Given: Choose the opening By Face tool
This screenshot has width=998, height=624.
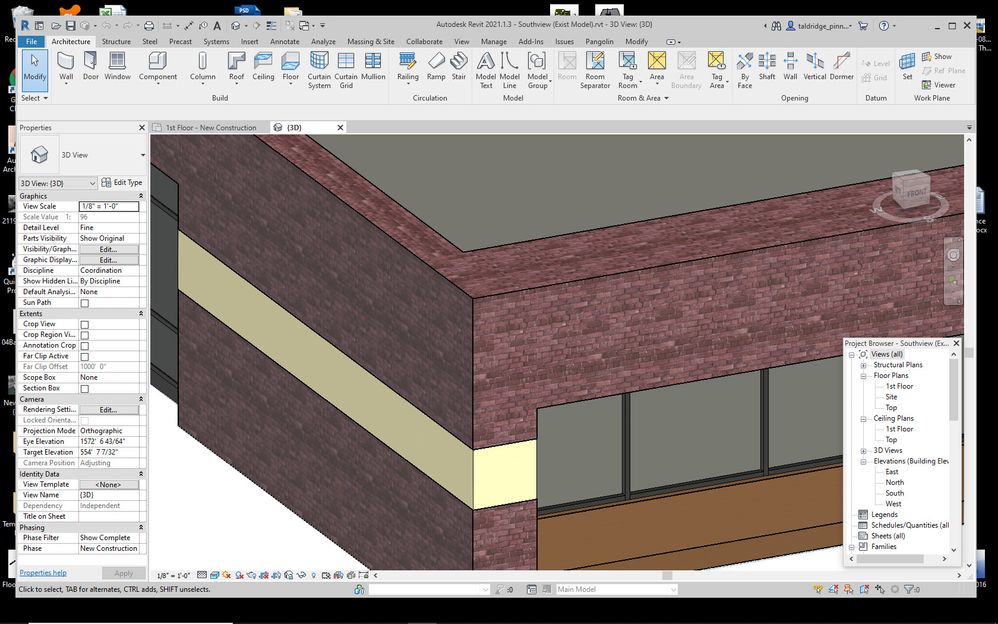Looking at the screenshot, I should 745,70.
